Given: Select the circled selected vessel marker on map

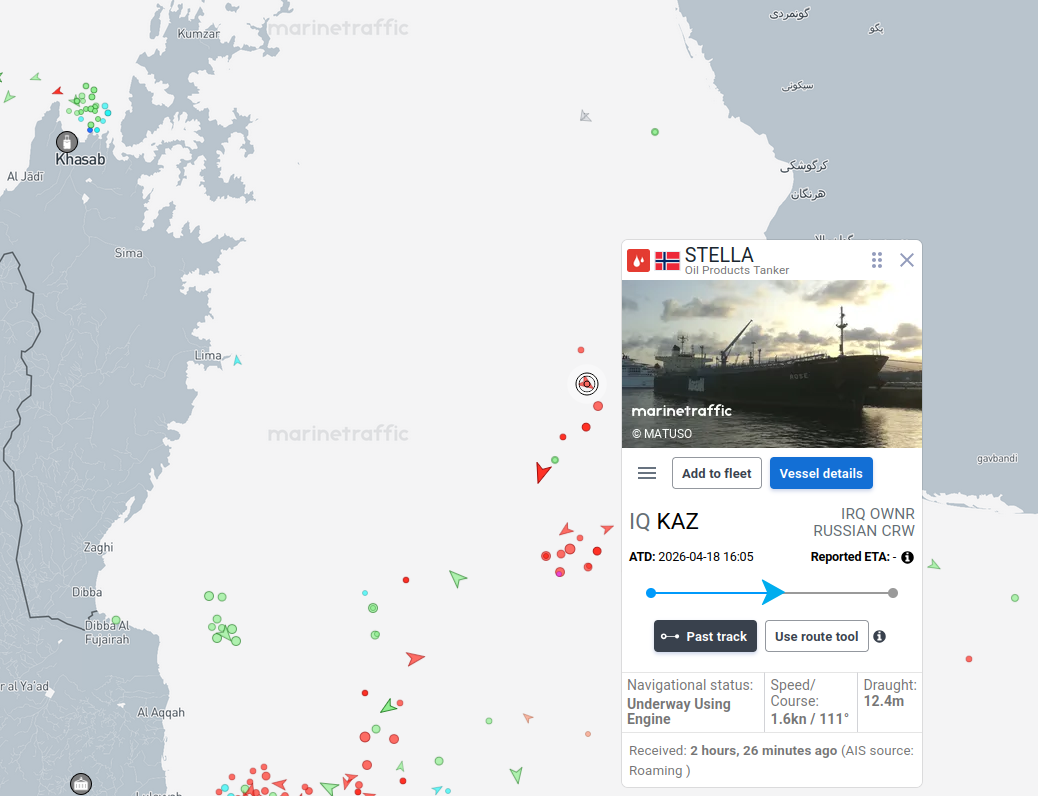Looking at the screenshot, I should click(587, 384).
